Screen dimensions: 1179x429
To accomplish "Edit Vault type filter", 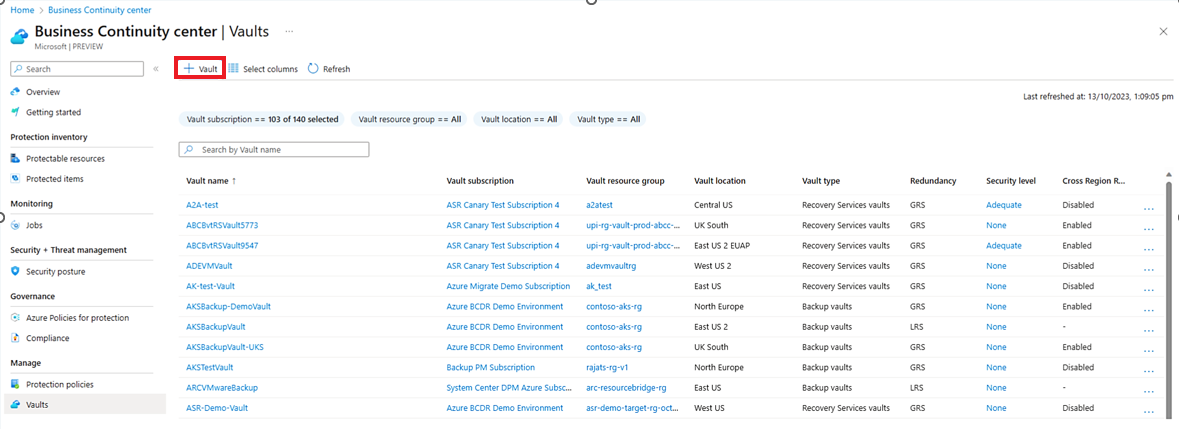I will pos(608,119).
